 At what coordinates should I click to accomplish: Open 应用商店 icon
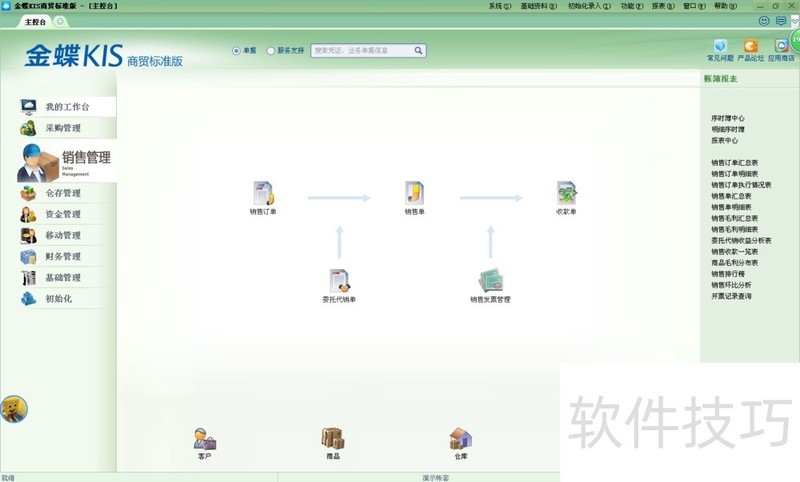click(x=781, y=50)
